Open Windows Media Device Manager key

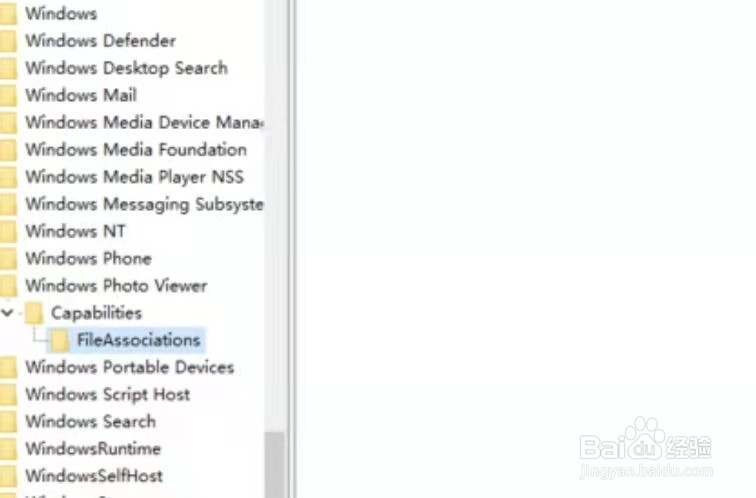click(145, 122)
